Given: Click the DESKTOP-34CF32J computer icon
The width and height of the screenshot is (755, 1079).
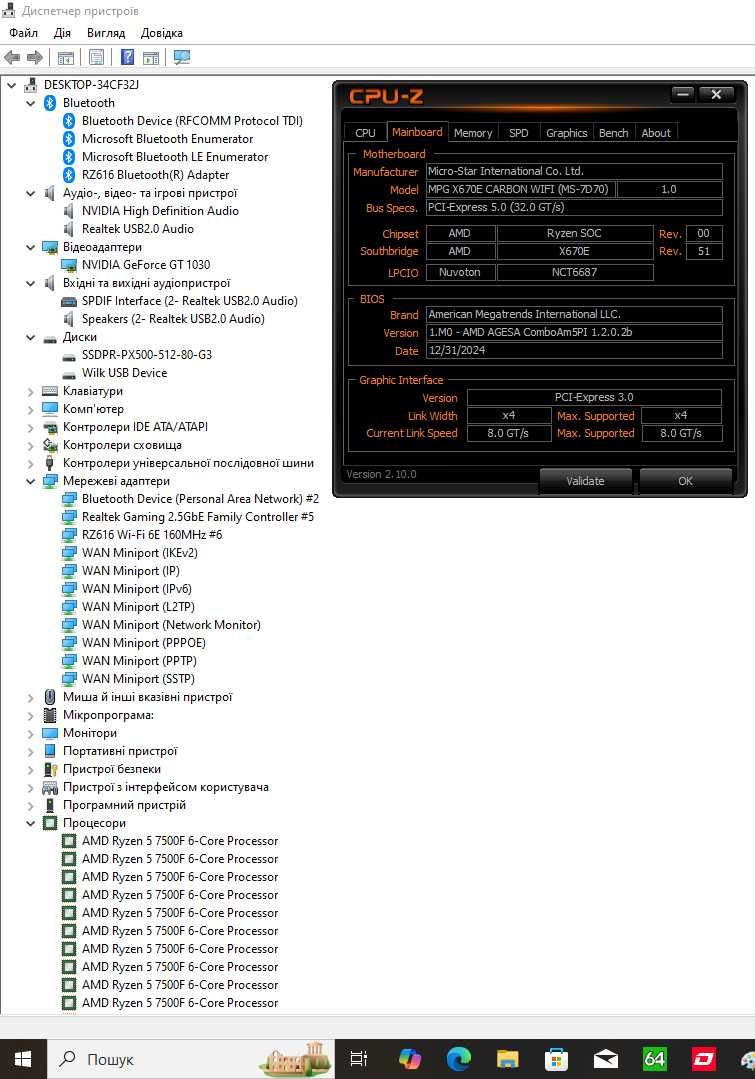Looking at the screenshot, I should click(30, 85).
